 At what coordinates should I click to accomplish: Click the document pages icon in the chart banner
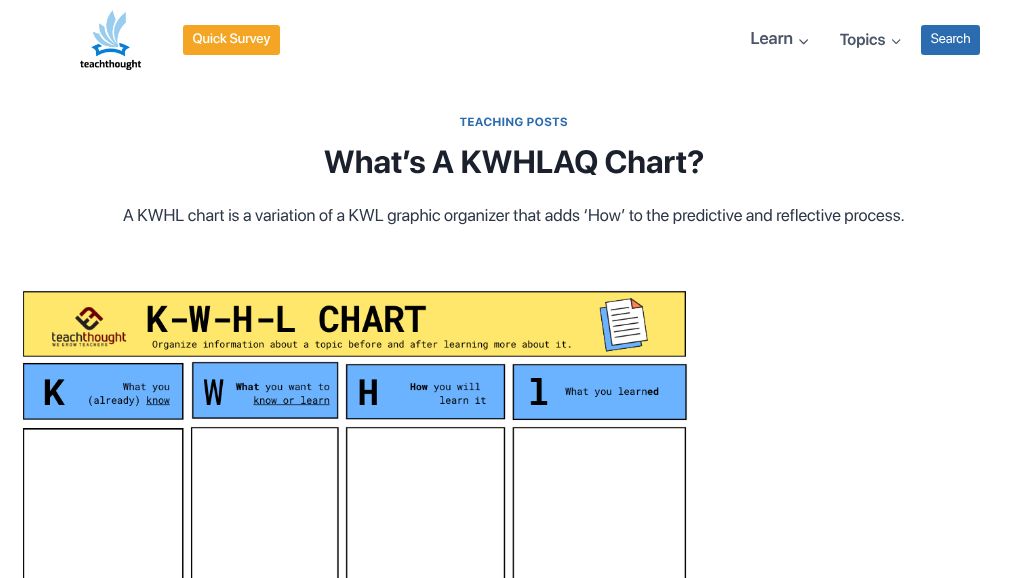[623, 323]
